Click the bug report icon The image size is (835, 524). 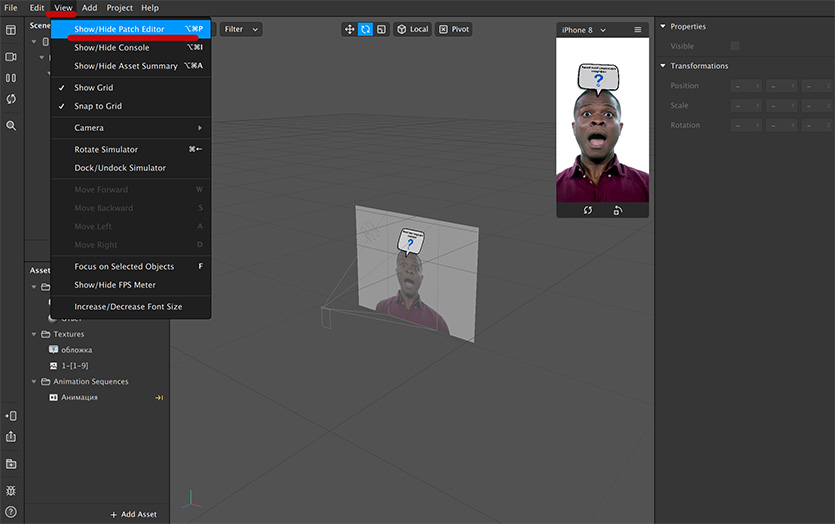[x=11, y=491]
